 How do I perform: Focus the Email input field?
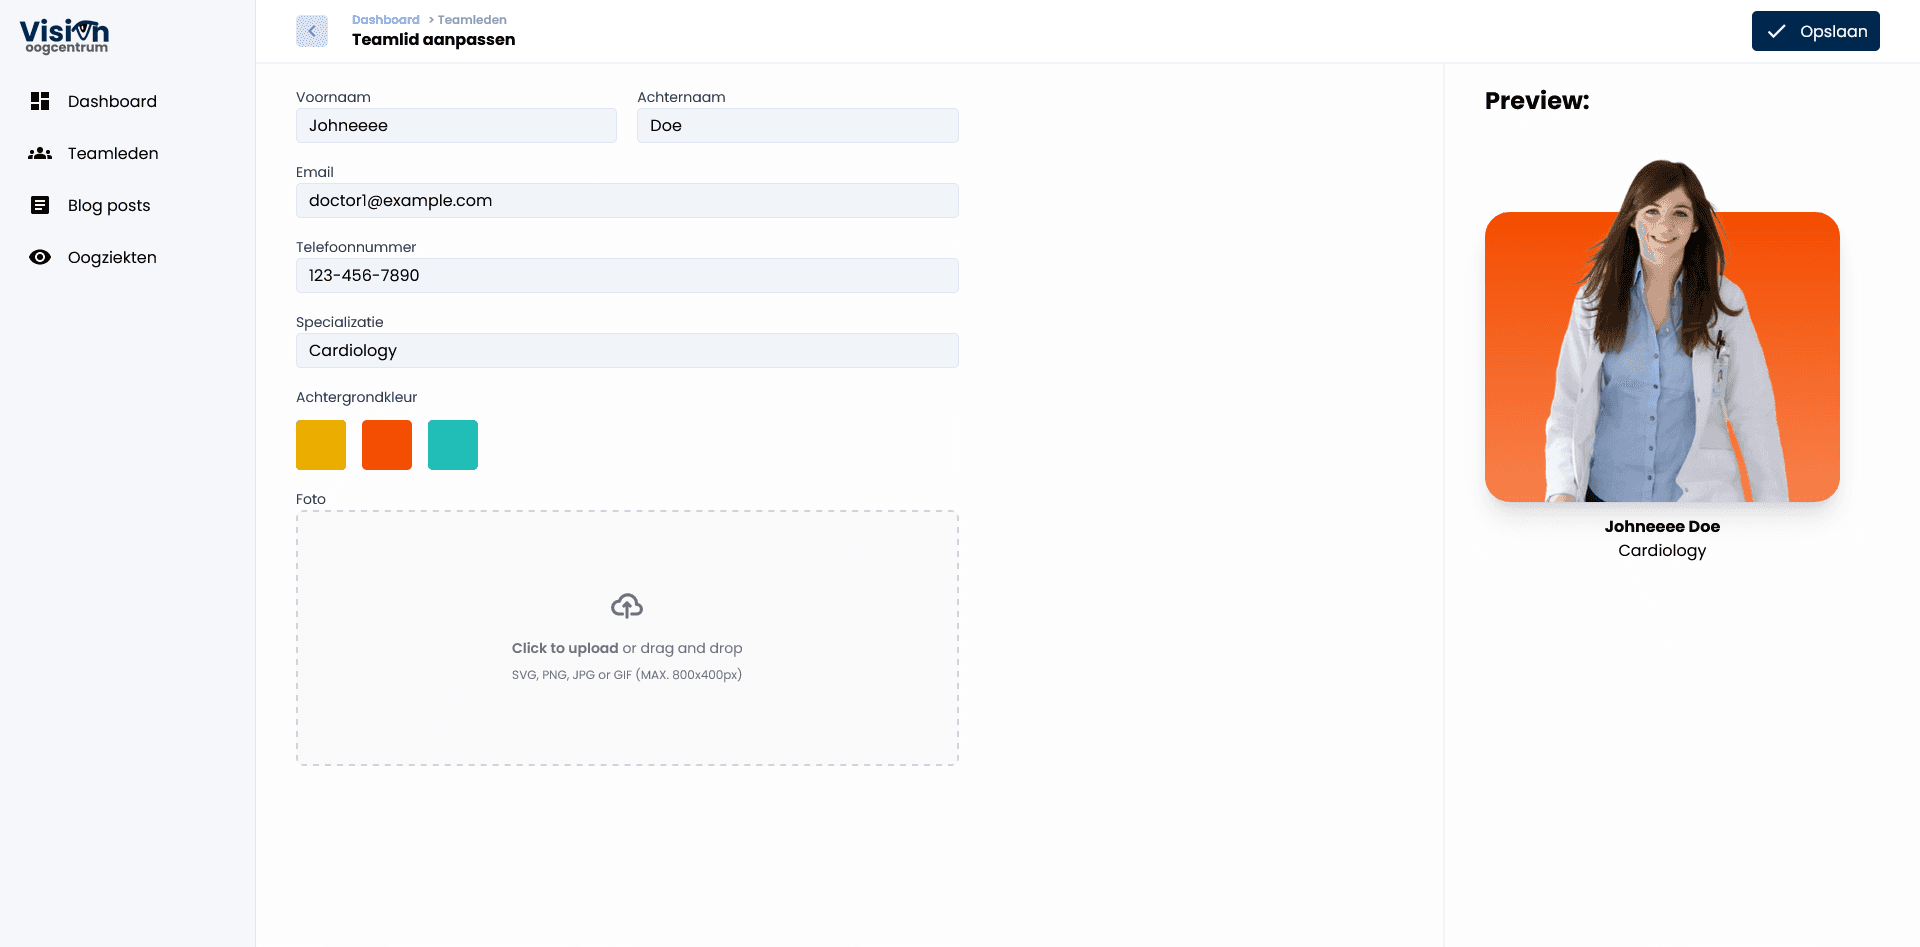point(627,201)
